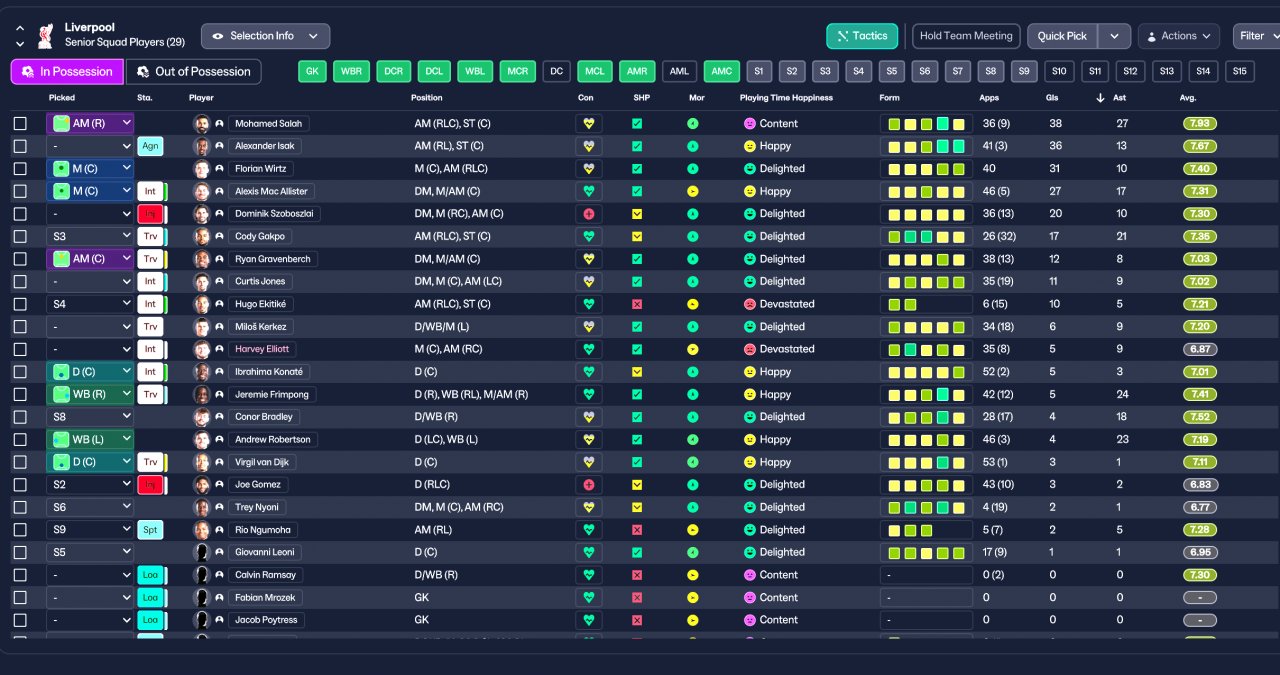
Task: Open the Filter dropdown
Action: click(x=1256, y=36)
